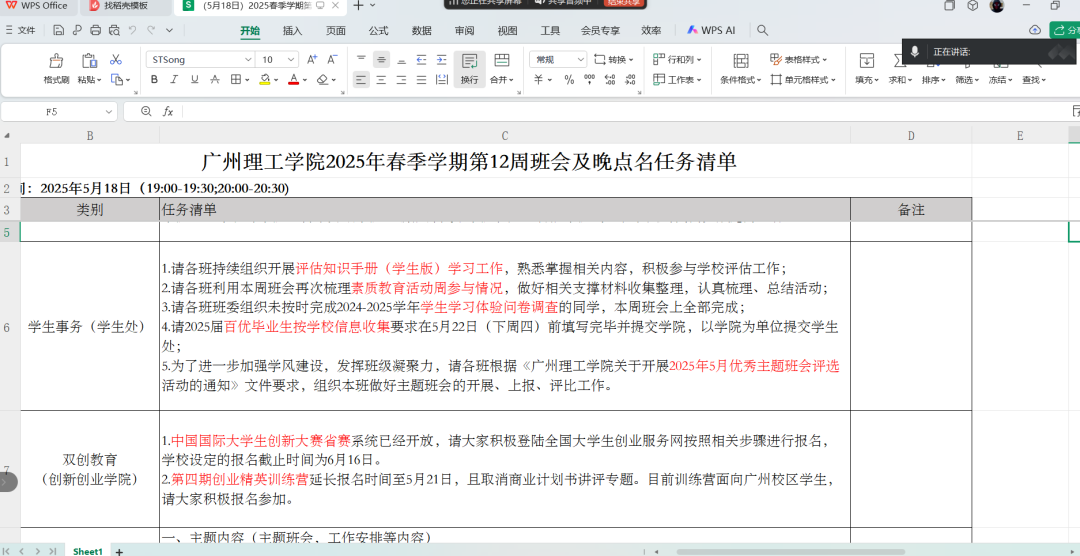This screenshot has width=1080, height=556.
Task: Switch to the 插入 (Insert) ribbon tab
Action: [292, 31]
